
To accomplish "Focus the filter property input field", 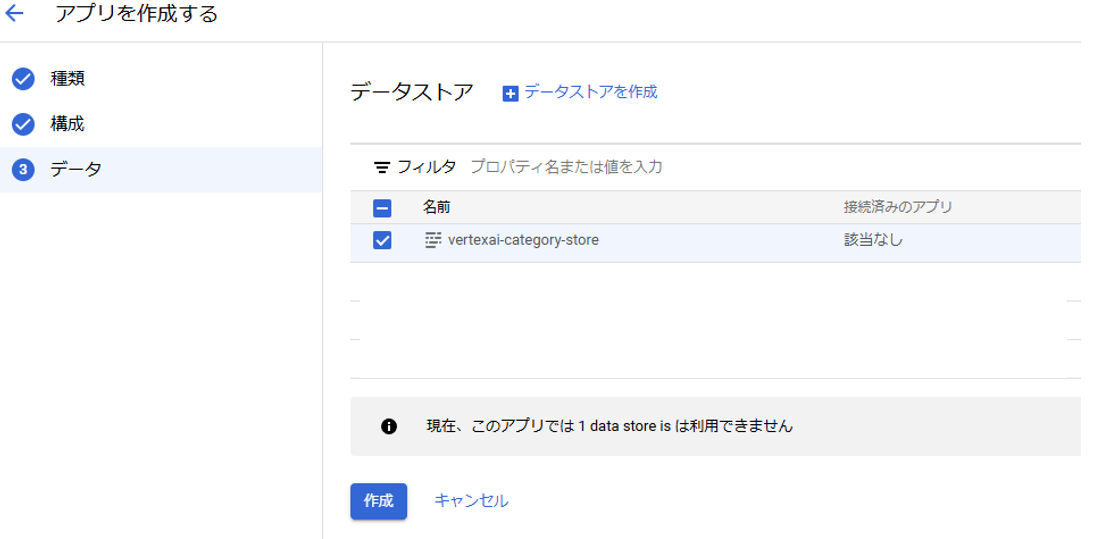I will click(772, 167).
